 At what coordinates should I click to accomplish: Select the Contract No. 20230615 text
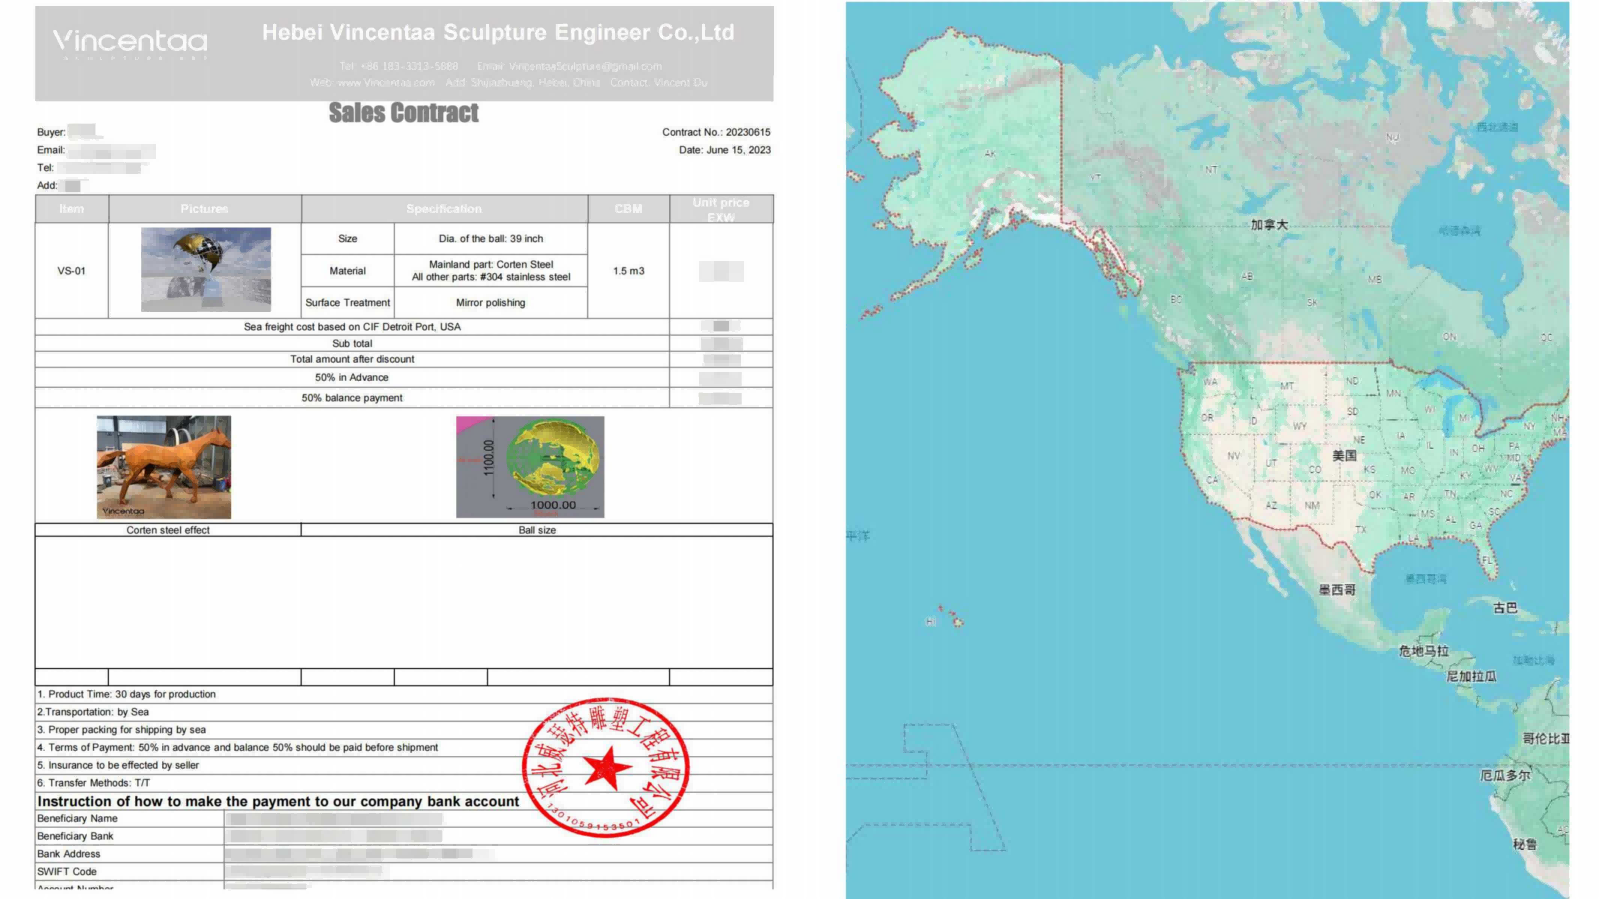pyautogui.click(x=716, y=132)
